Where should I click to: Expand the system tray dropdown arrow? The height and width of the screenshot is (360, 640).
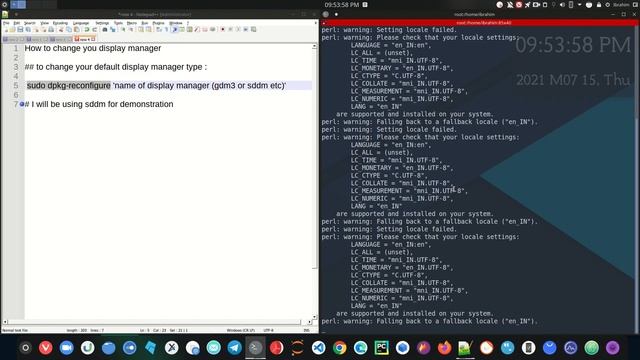(x=579, y=5)
